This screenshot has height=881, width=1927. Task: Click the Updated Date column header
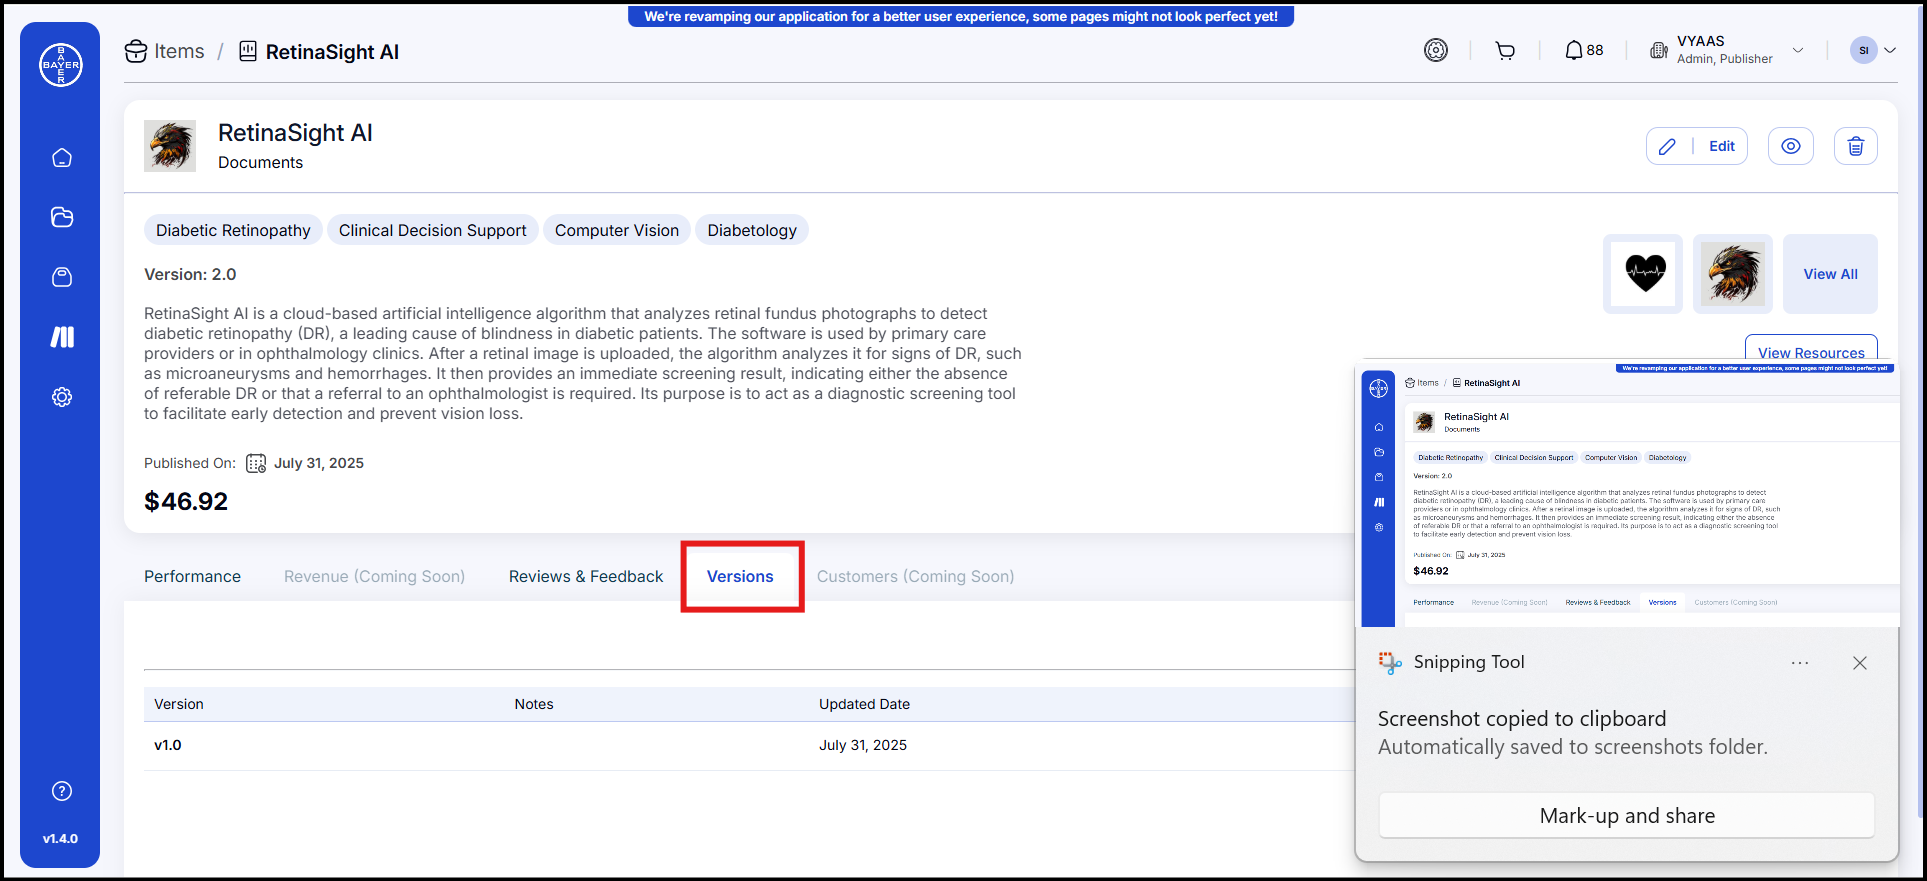click(864, 704)
